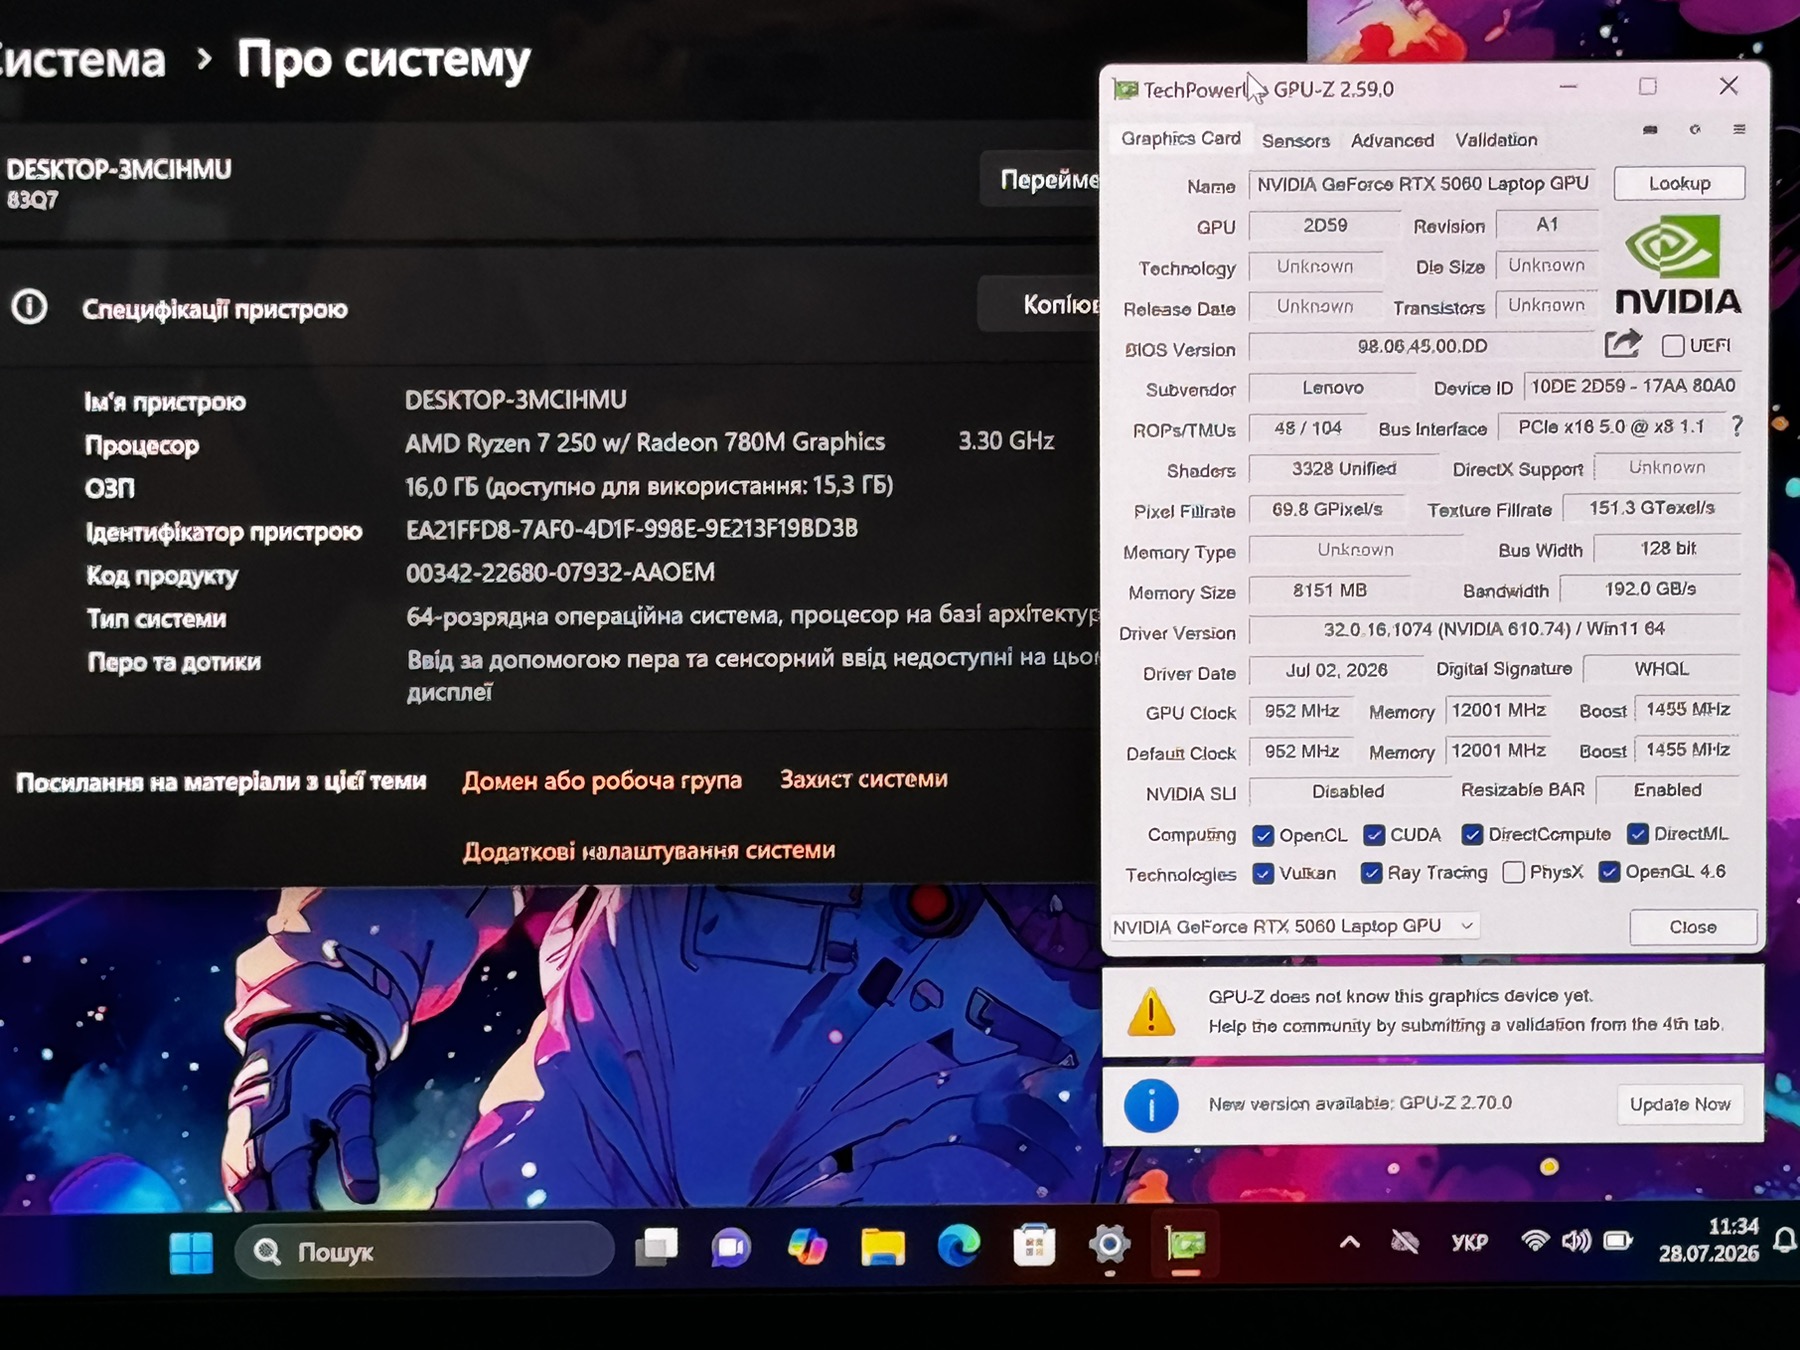1800x1350 pixels.
Task: Click the GPU-Z taskbar icon
Action: 1186,1244
